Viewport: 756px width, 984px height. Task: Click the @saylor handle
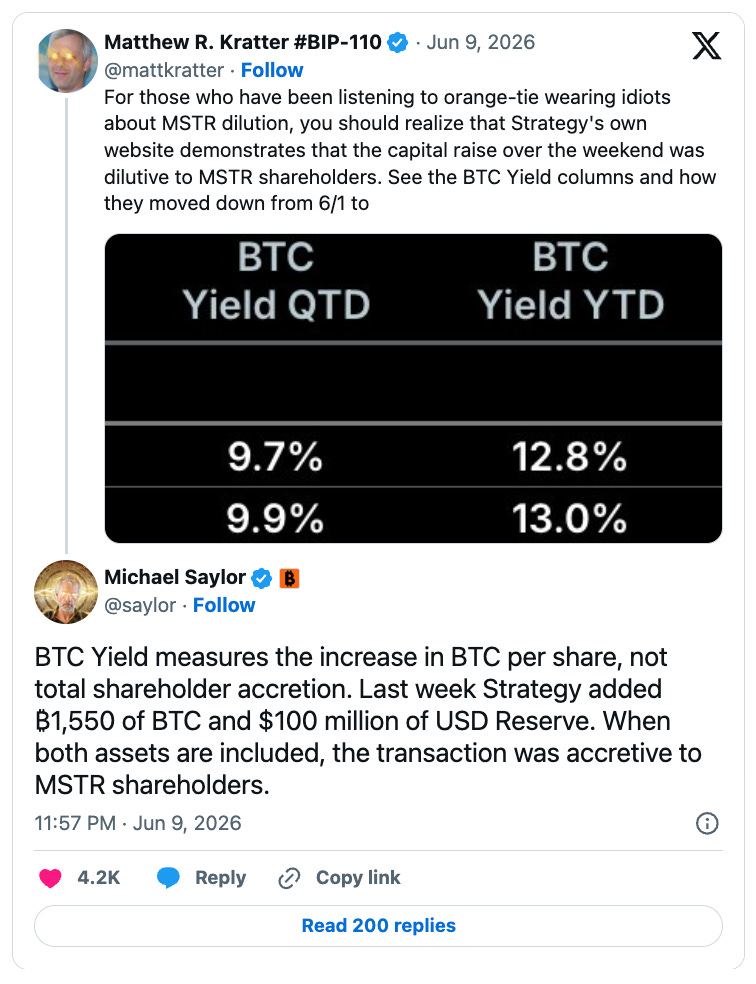click(x=140, y=605)
